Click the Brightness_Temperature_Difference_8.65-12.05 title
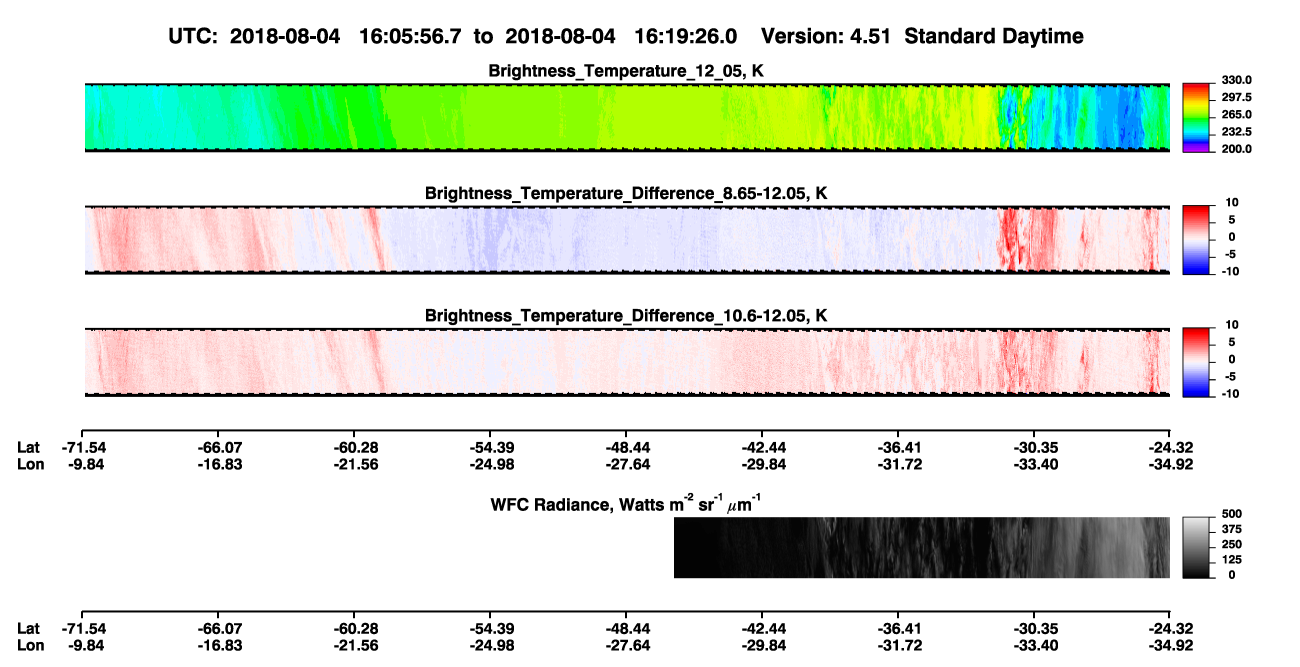This screenshot has height=667, width=1300. coord(627,192)
